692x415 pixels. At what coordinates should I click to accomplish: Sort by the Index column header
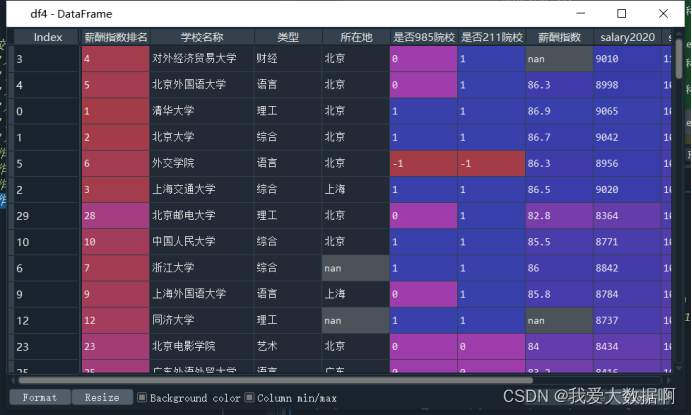pos(48,37)
